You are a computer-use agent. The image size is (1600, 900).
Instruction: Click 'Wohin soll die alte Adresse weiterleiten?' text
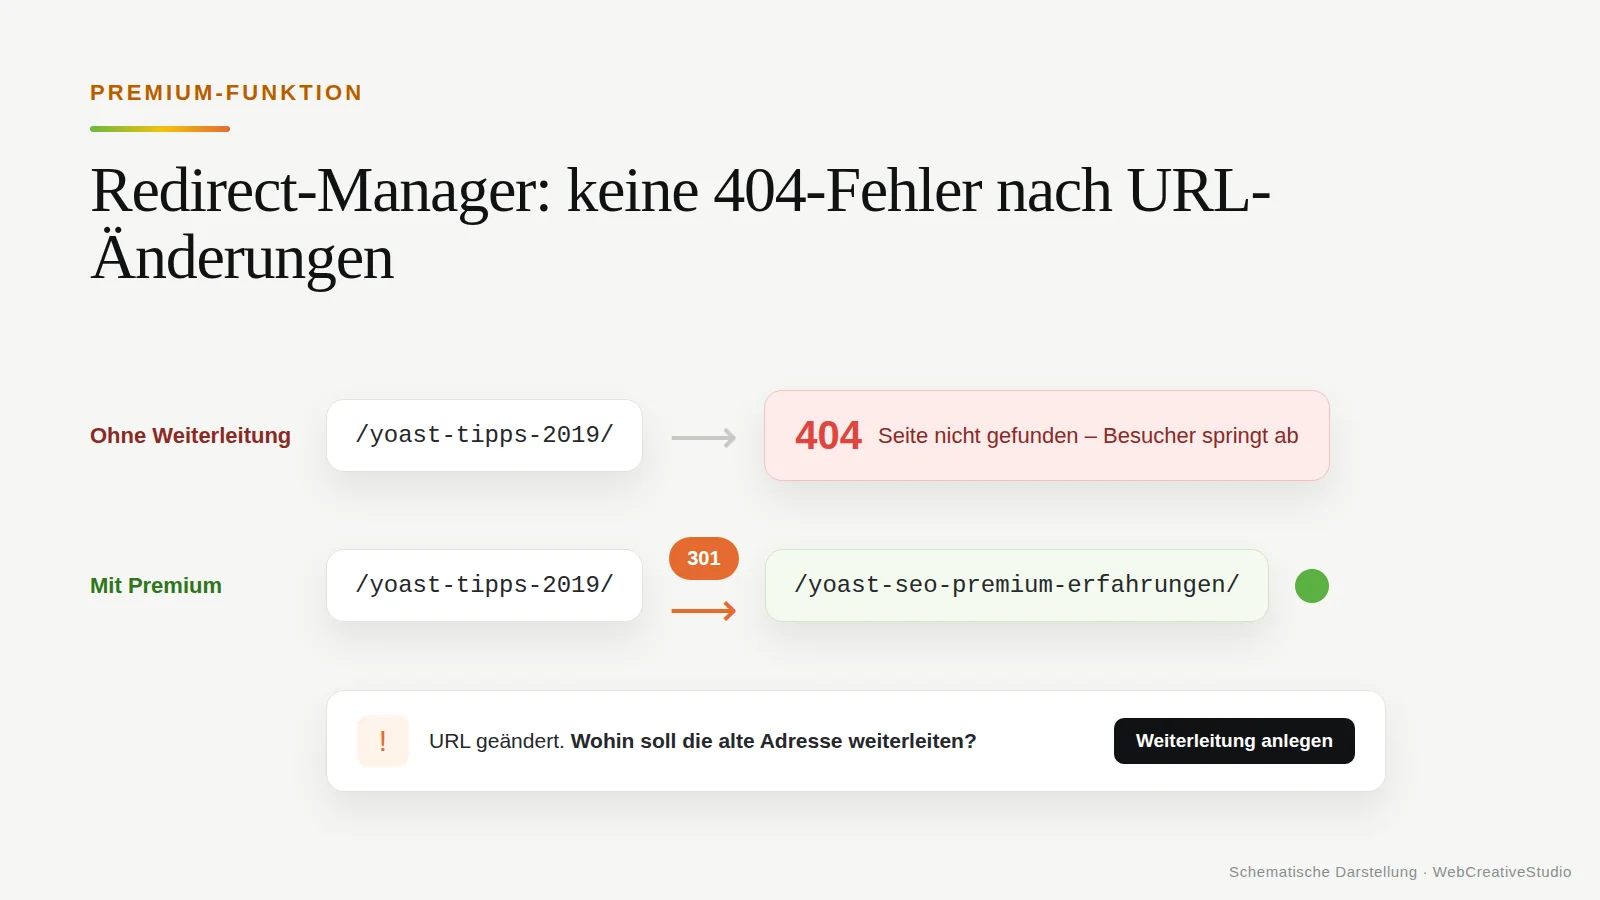coord(773,741)
